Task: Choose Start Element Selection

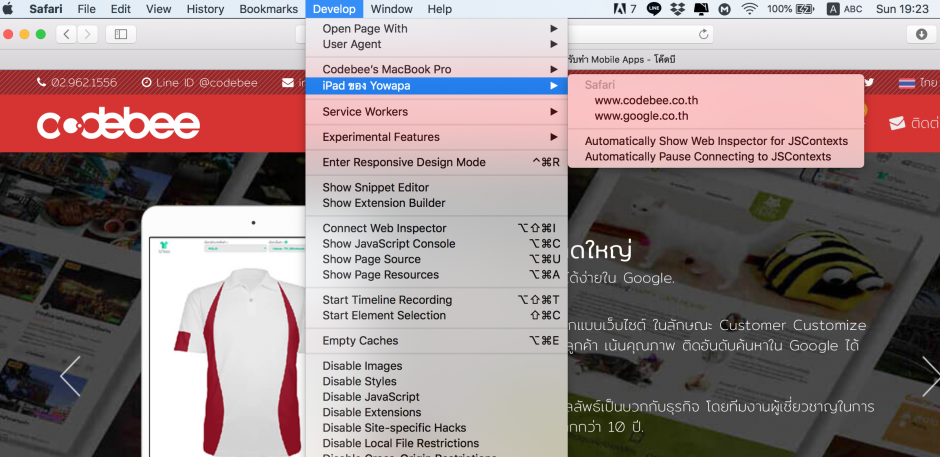Action: (x=436, y=315)
